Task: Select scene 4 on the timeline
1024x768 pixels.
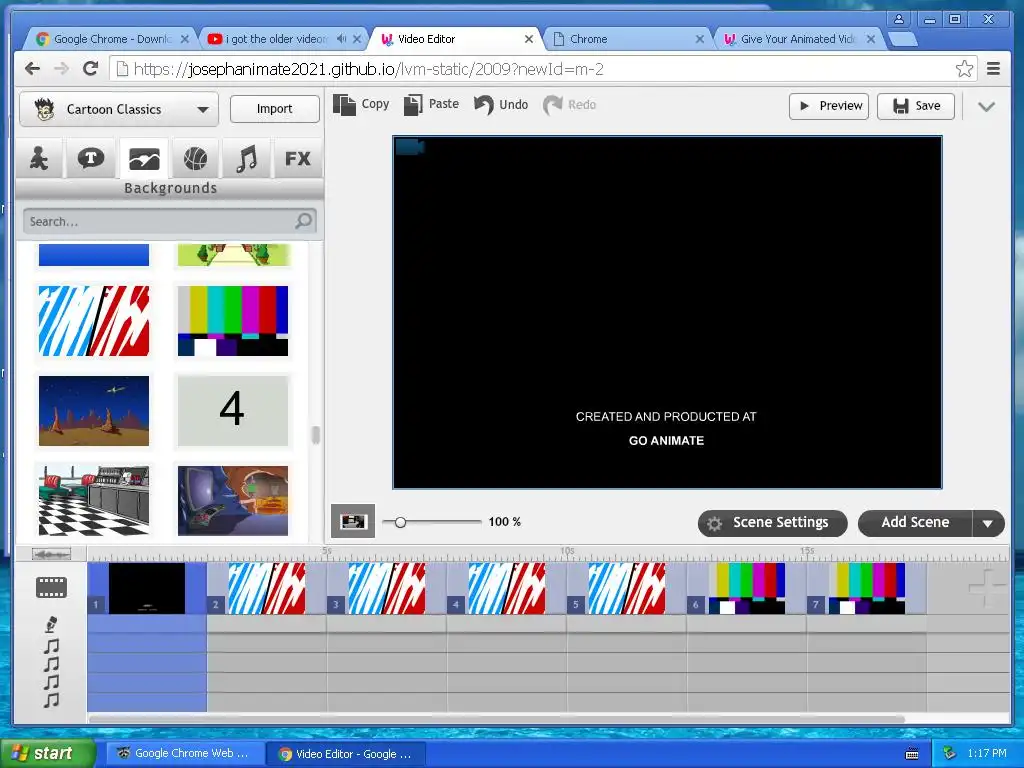Action: (x=507, y=588)
